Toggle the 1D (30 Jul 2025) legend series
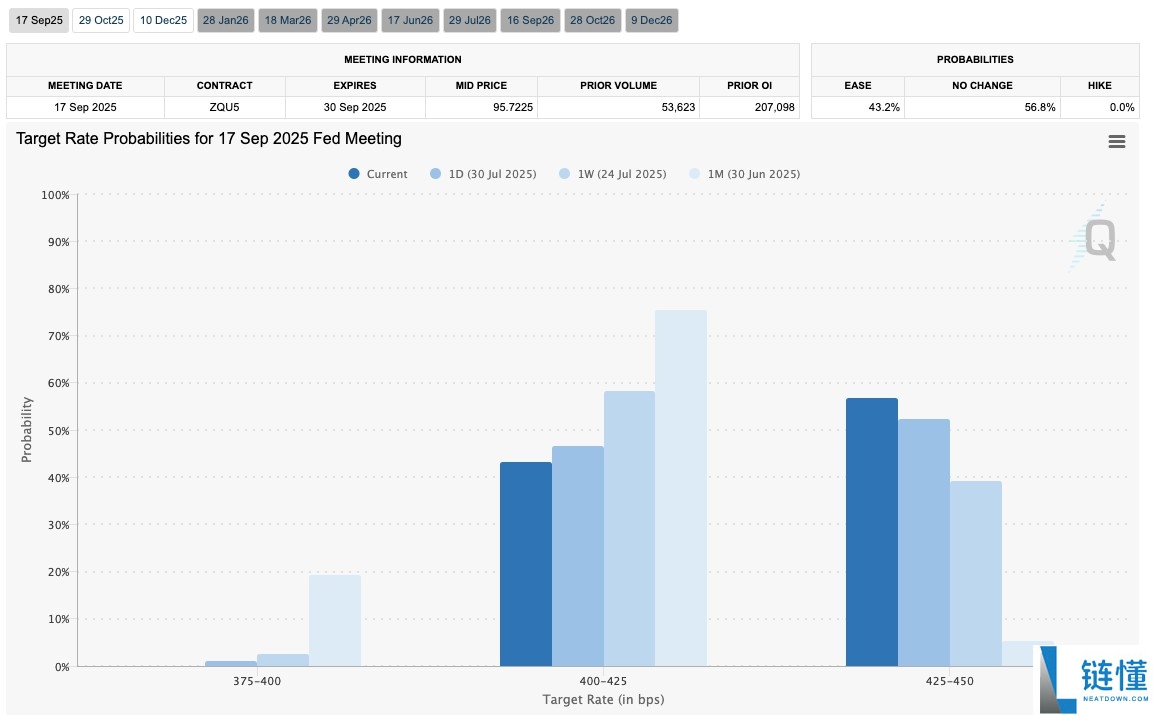1153x715 pixels. 483,174
